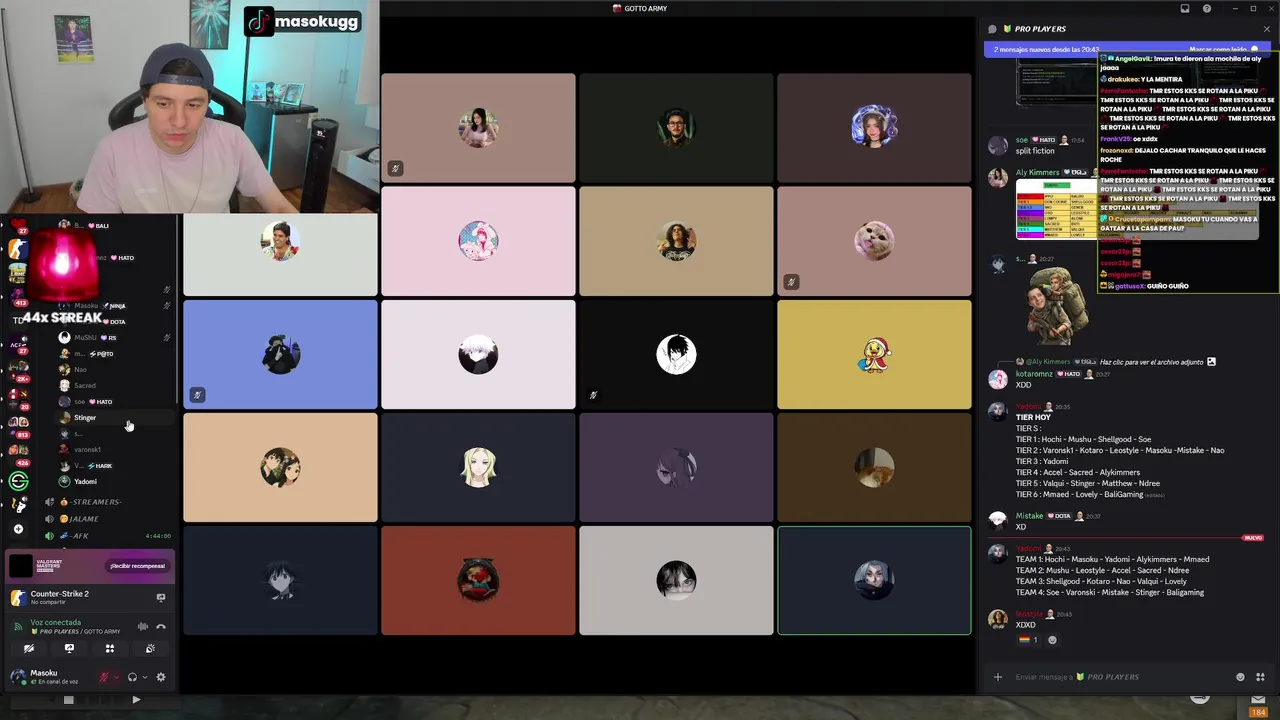1280x720 pixels.
Task: Select varonsk1 in voice member list
Action: pyautogui.click(x=114, y=450)
